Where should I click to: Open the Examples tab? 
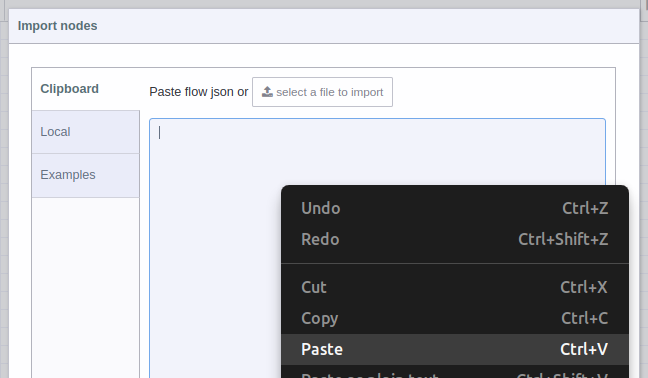pos(86,175)
